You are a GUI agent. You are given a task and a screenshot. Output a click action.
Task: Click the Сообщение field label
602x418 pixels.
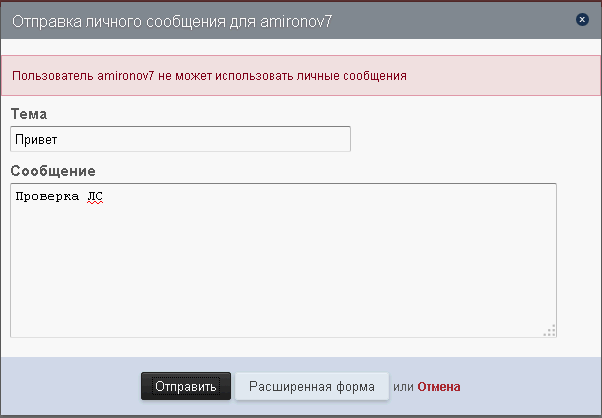pos(53,170)
